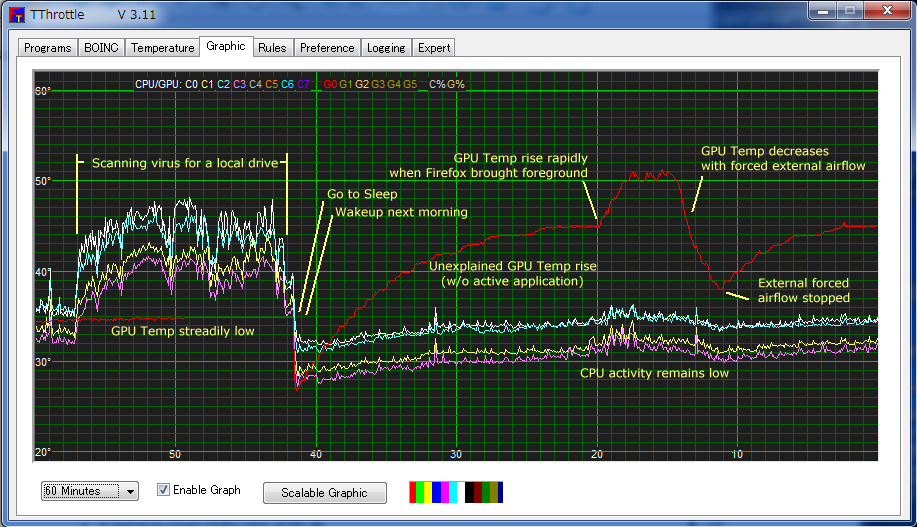
Task: Switch to the Preference tab
Action: pos(327,48)
